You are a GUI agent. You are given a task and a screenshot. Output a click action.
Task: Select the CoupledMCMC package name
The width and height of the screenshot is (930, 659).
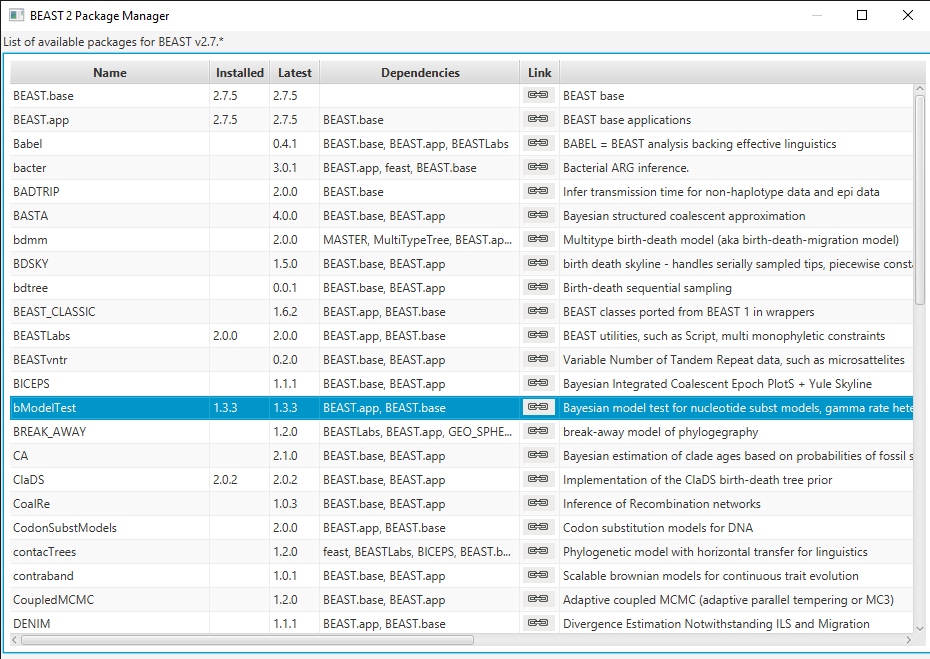tap(53, 600)
